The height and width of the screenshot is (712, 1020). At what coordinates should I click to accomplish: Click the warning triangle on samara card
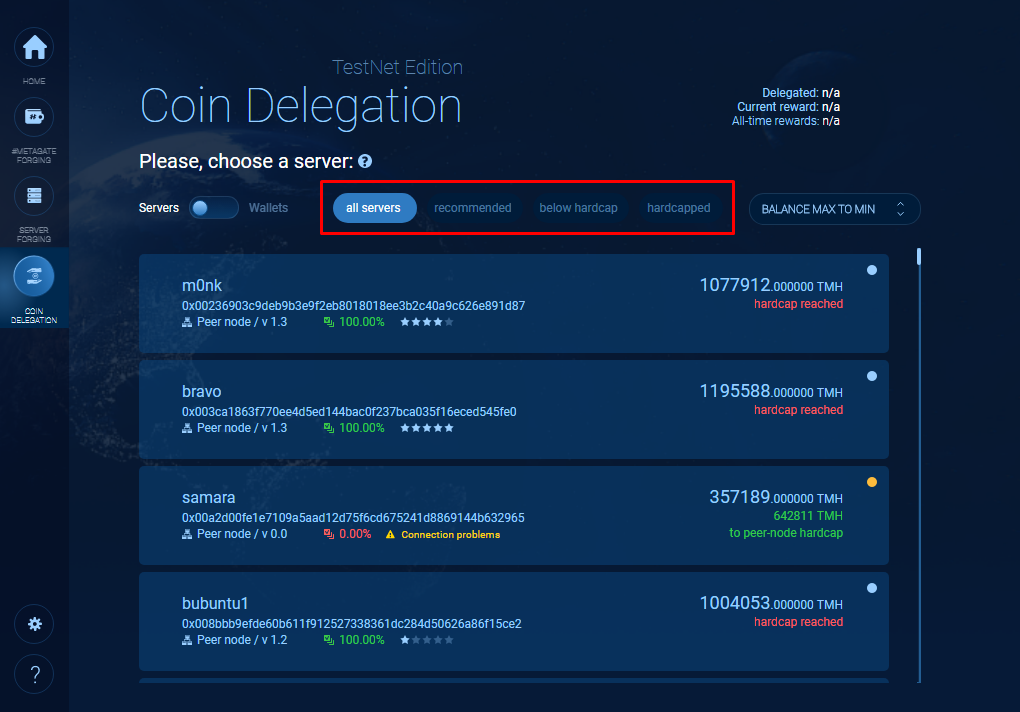pyautogui.click(x=390, y=534)
